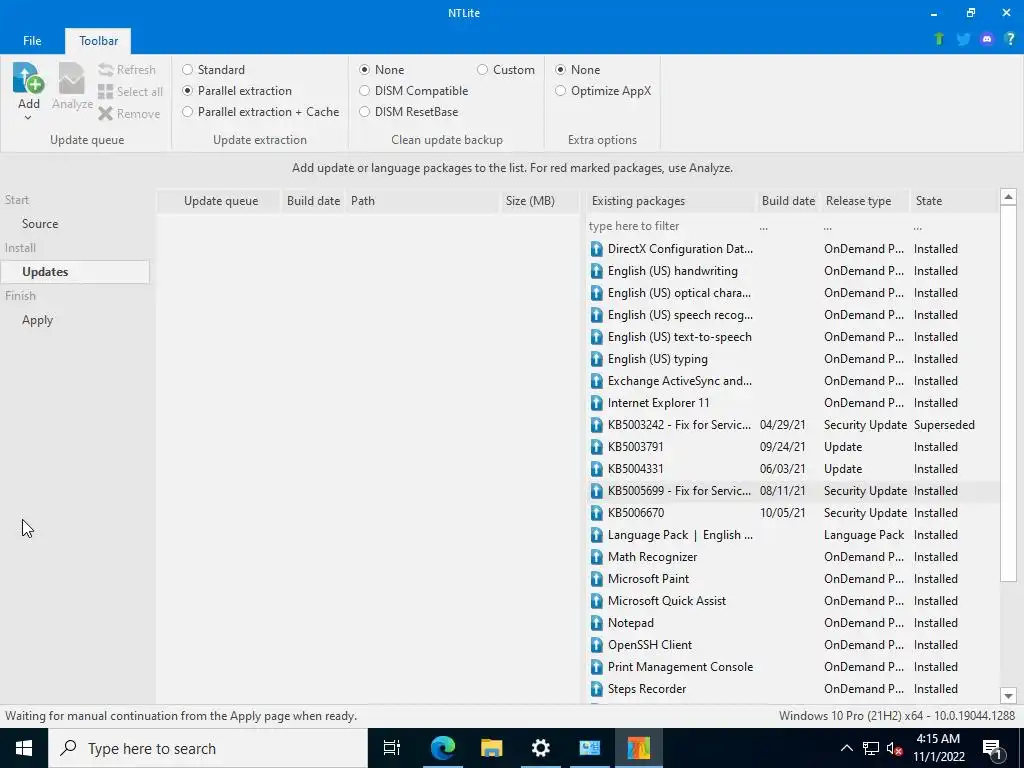Sort by Release type column header

pyautogui.click(x=865, y=201)
